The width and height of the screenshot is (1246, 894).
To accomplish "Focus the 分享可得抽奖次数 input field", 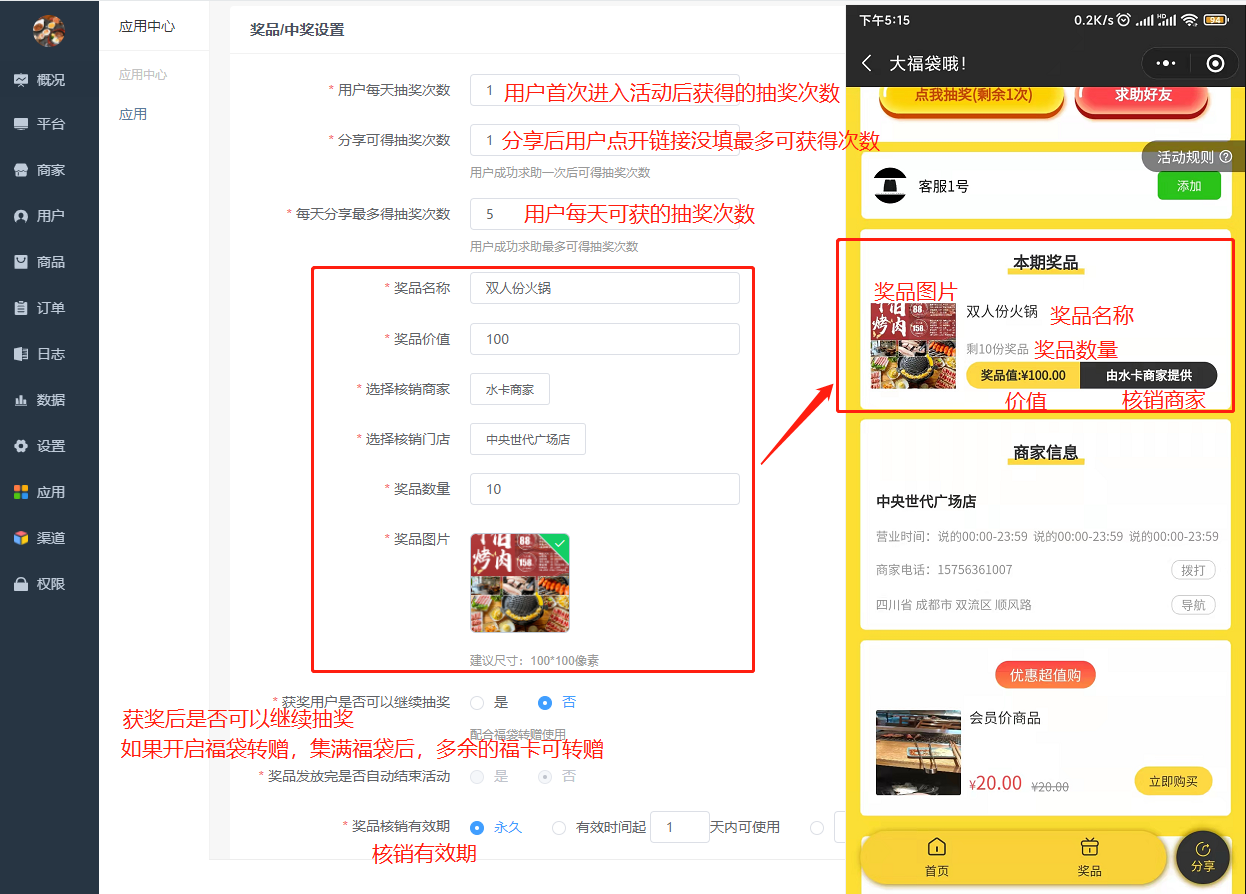I will tap(605, 140).
